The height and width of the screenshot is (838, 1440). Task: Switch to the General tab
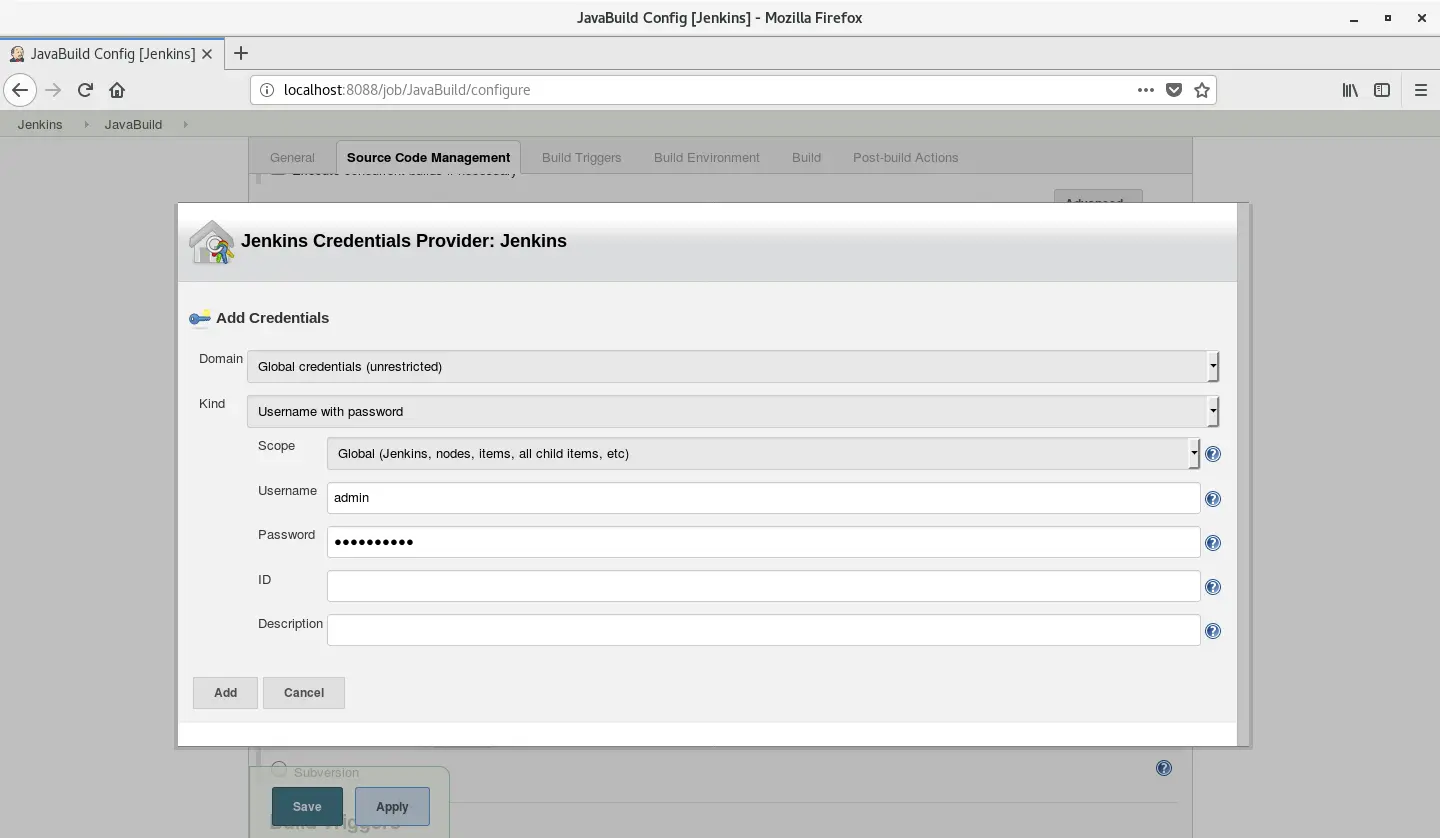tap(292, 157)
